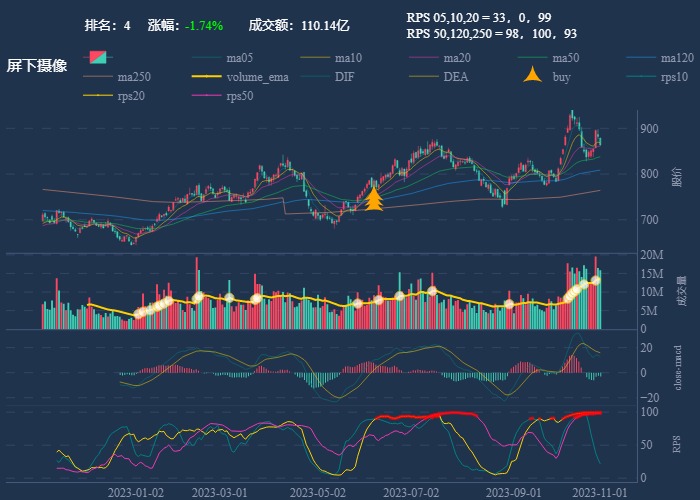Click the 排名: 4 label

point(107,25)
